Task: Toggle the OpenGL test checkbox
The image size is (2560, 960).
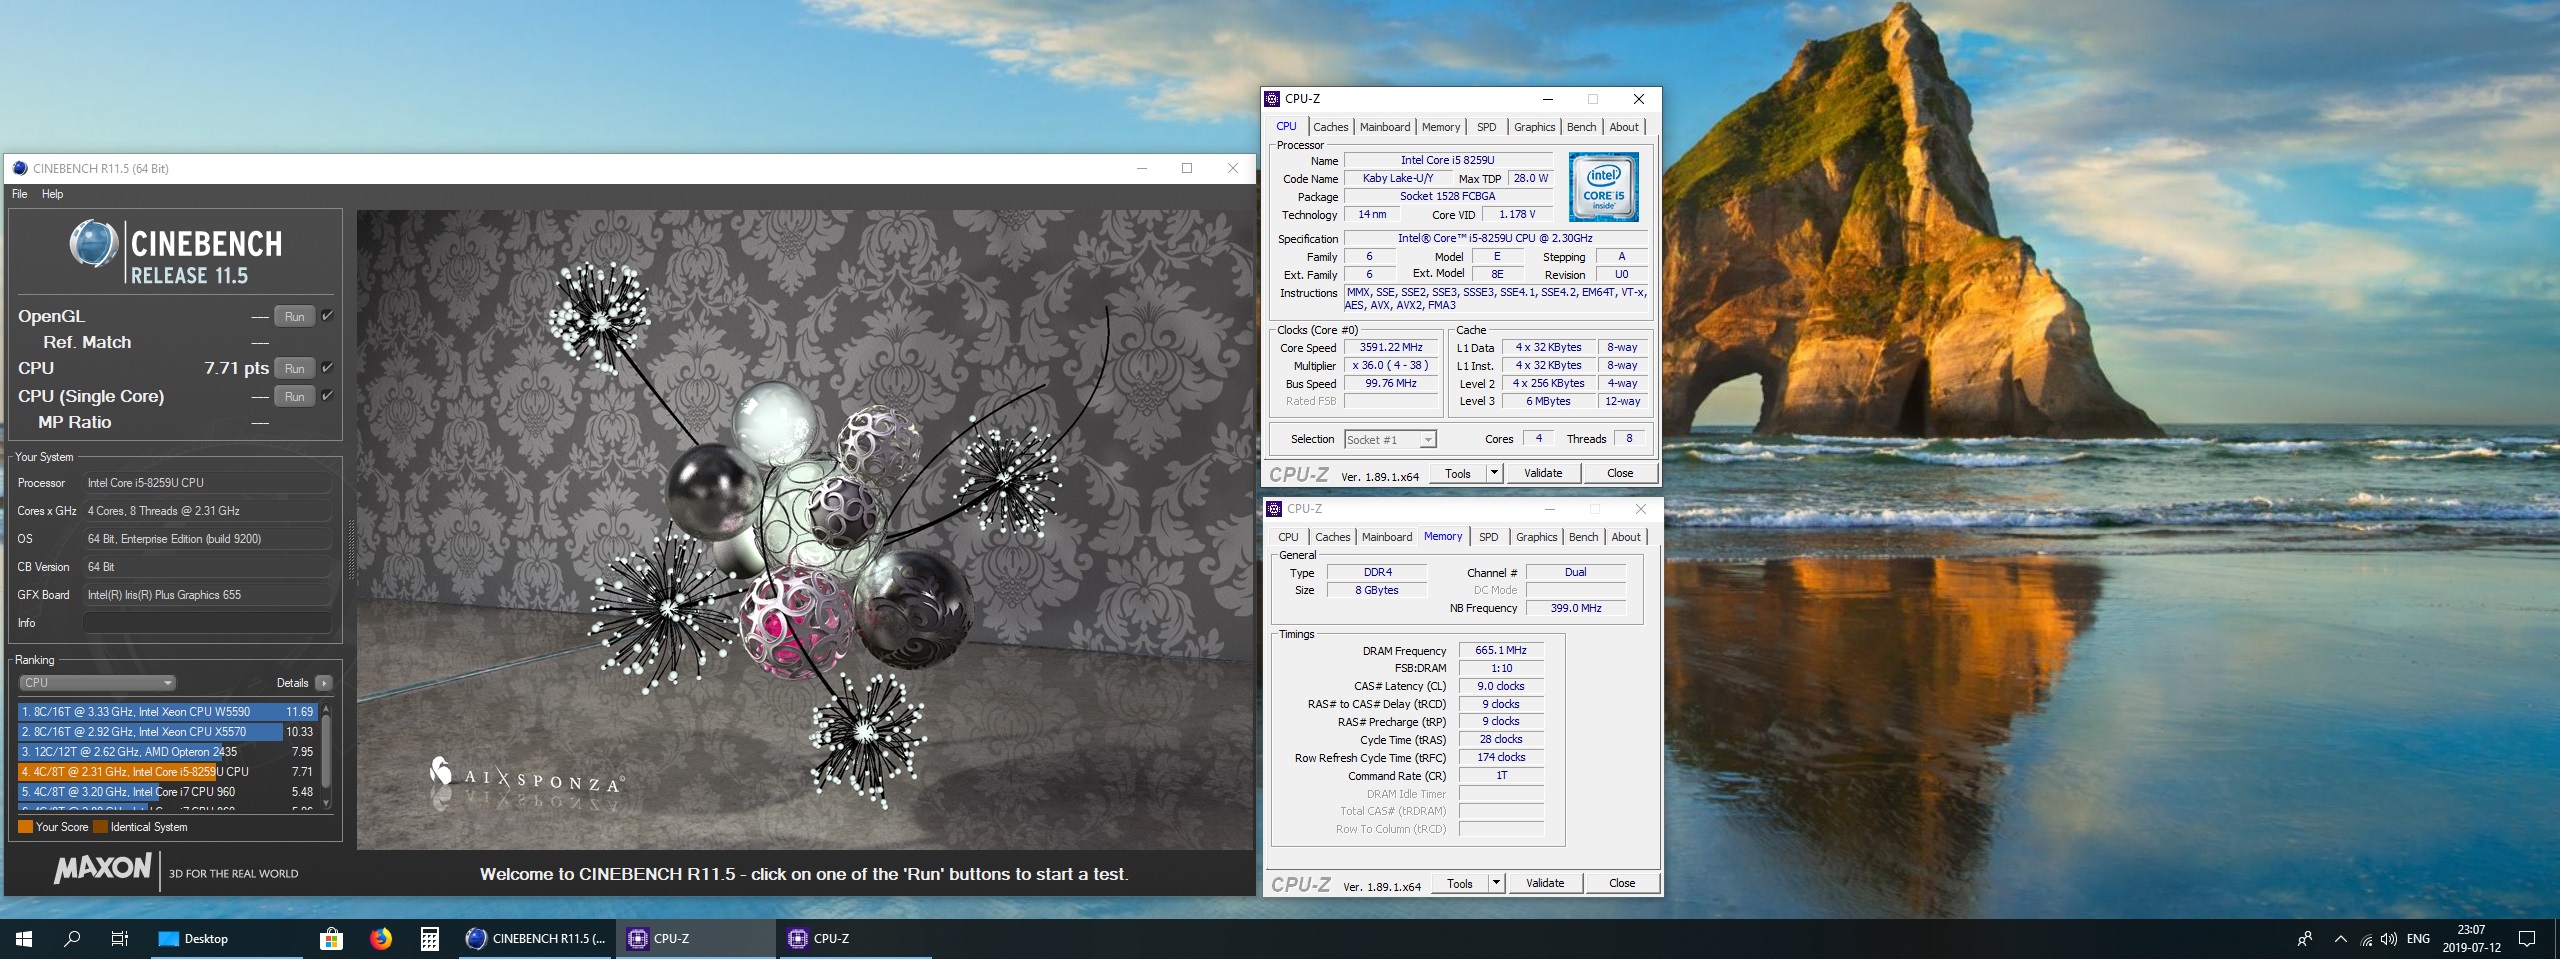Action: [x=327, y=316]
